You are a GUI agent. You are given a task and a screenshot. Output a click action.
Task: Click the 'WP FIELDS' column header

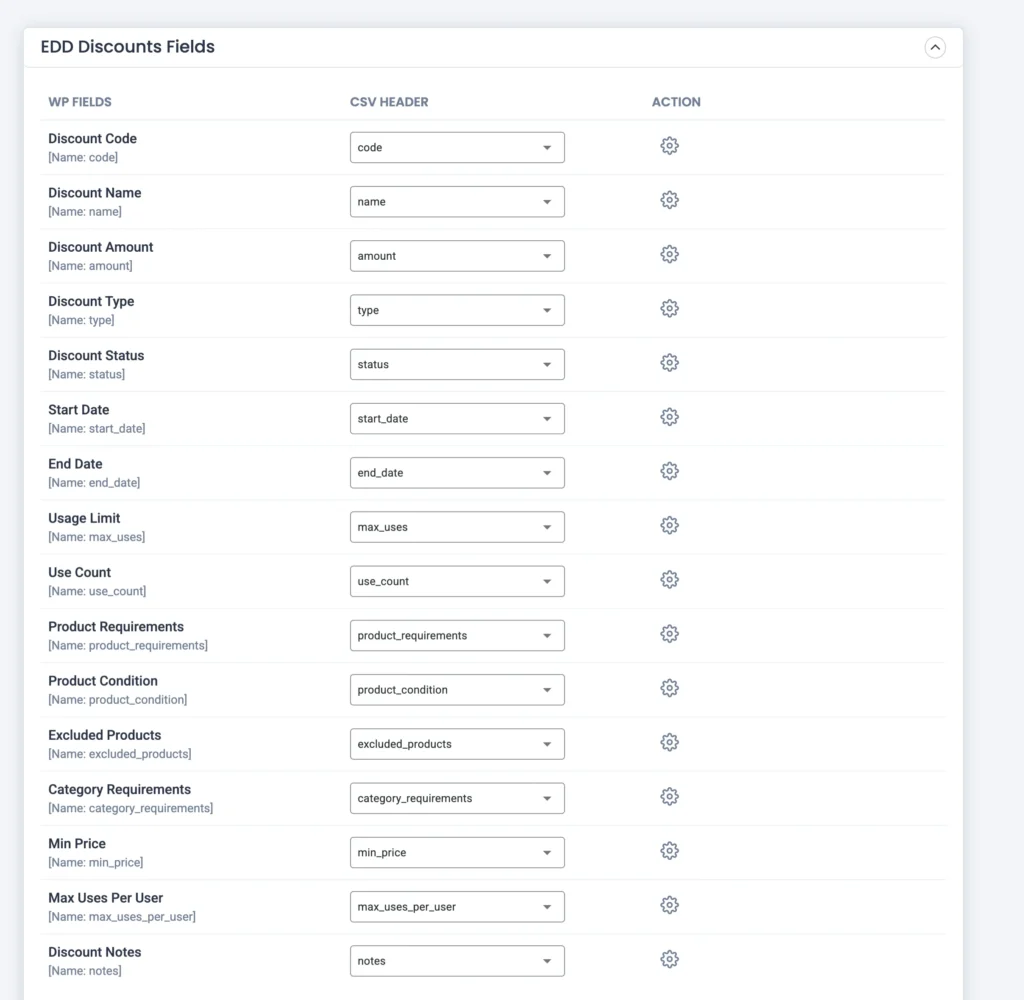tap(80, 102)
